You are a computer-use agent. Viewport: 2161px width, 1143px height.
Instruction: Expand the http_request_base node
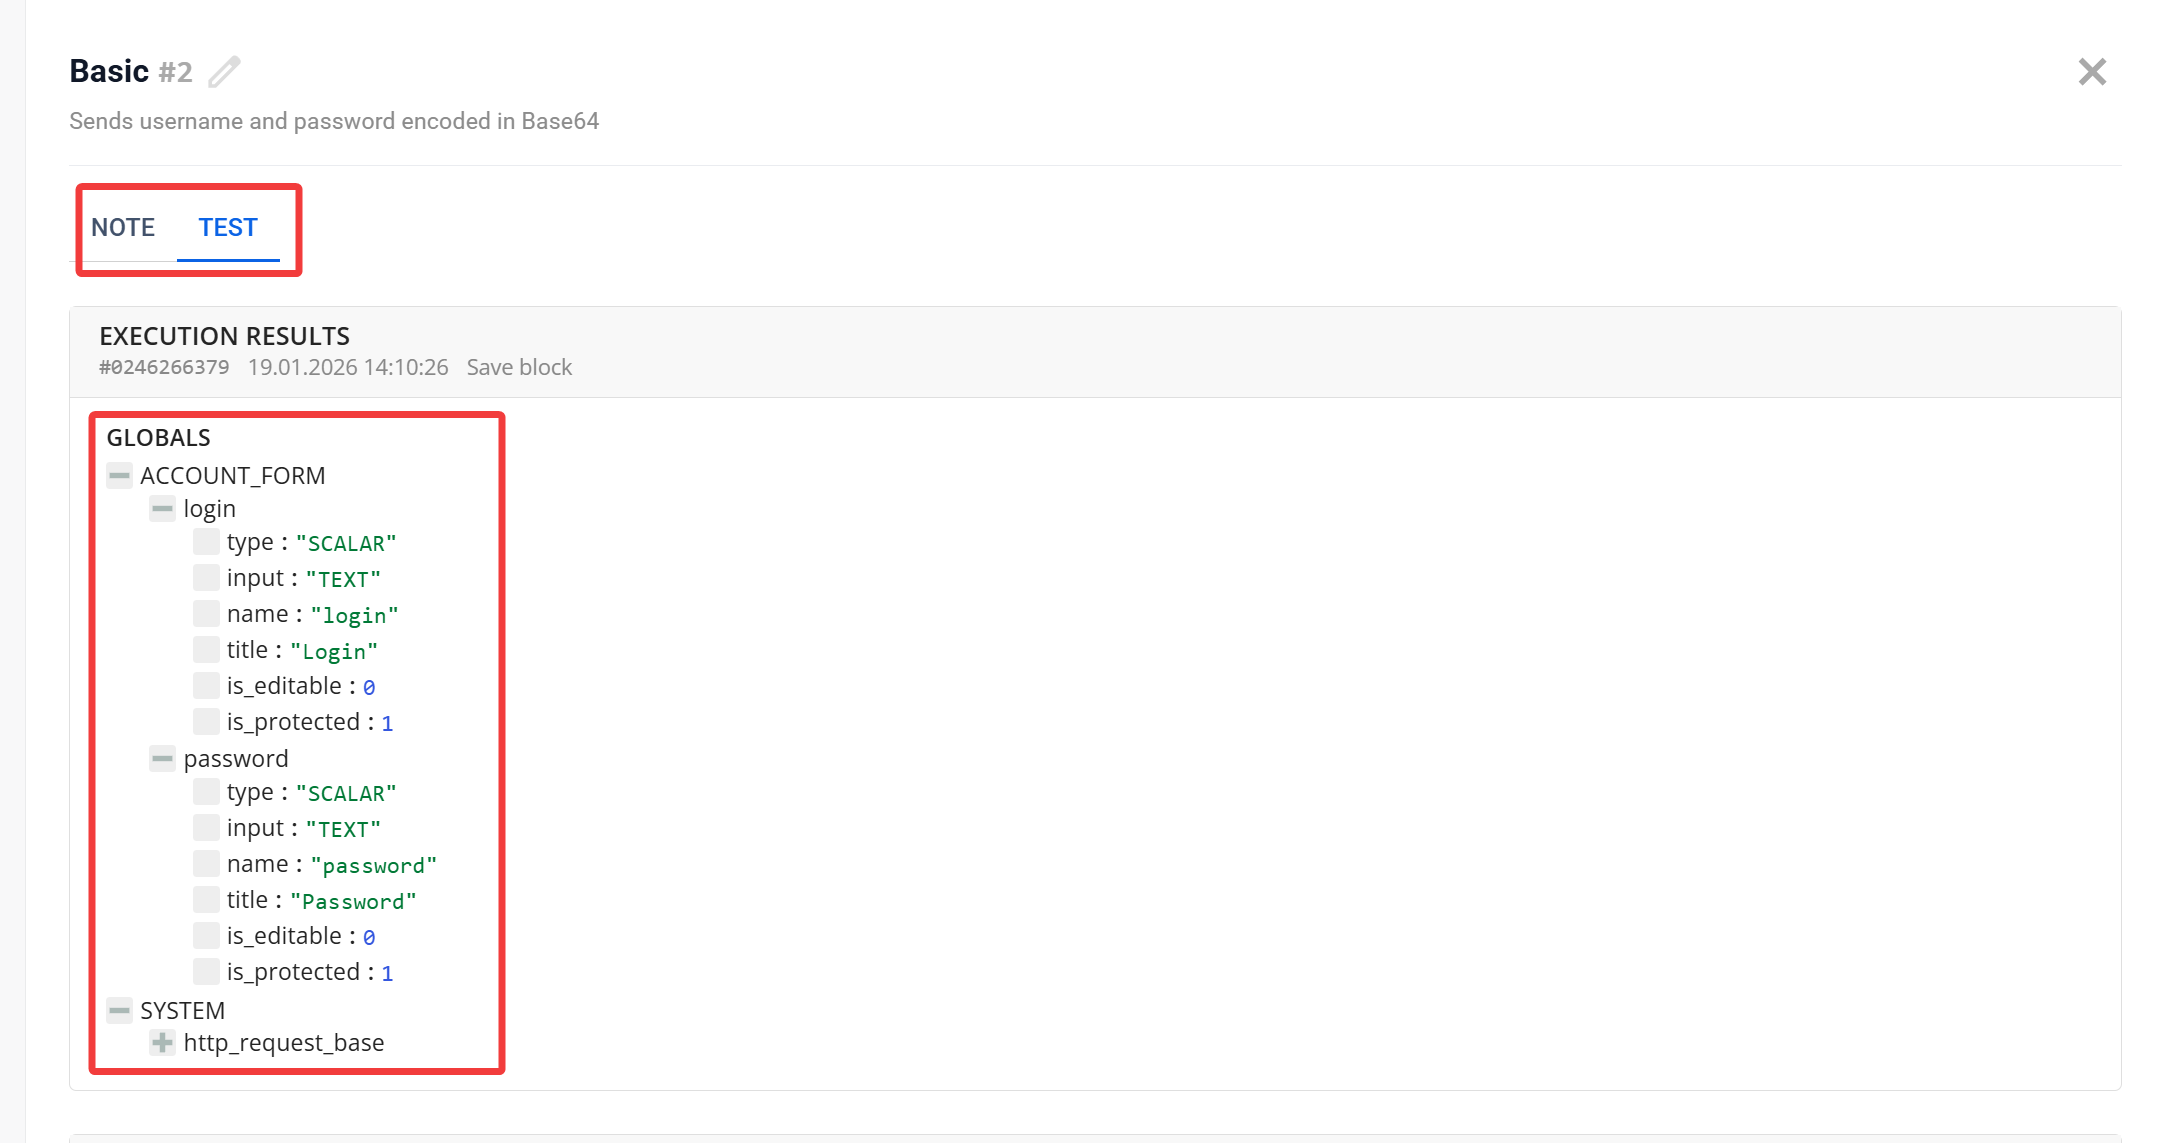(x=162, y=1043)
